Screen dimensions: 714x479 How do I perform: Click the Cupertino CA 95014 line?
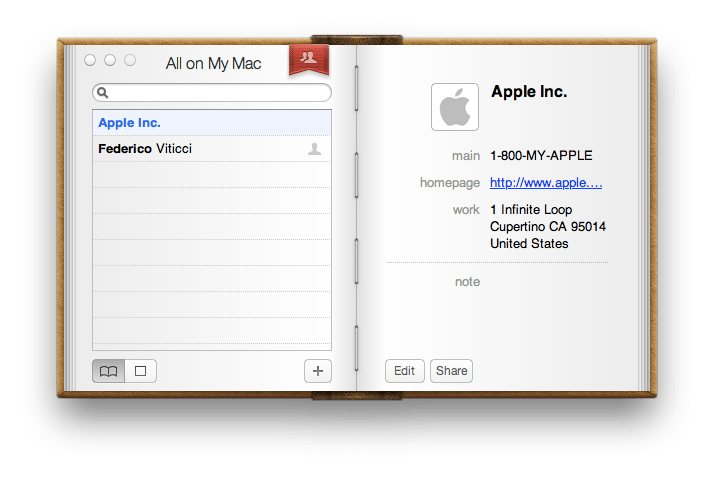click(548, 227)
